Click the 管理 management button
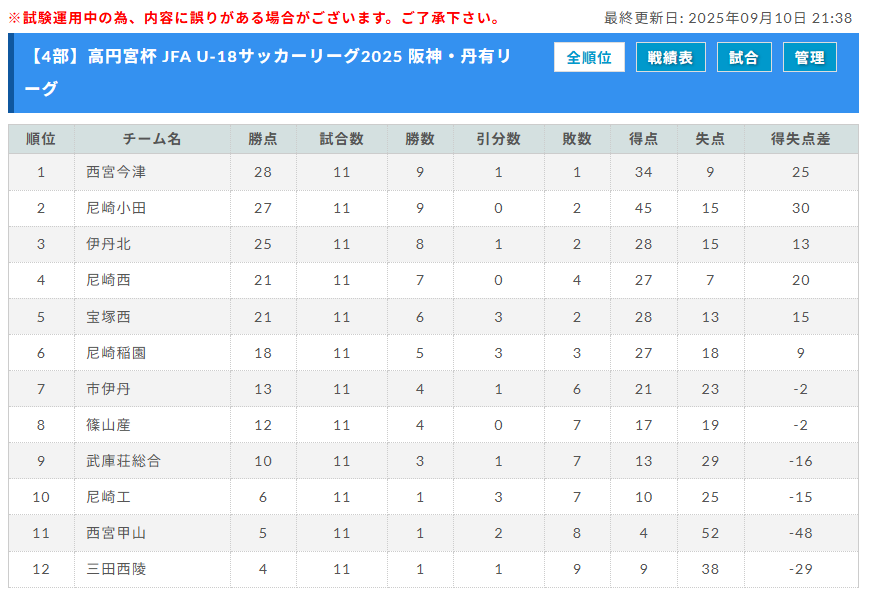Screen dimensions: 869x600 809,58
